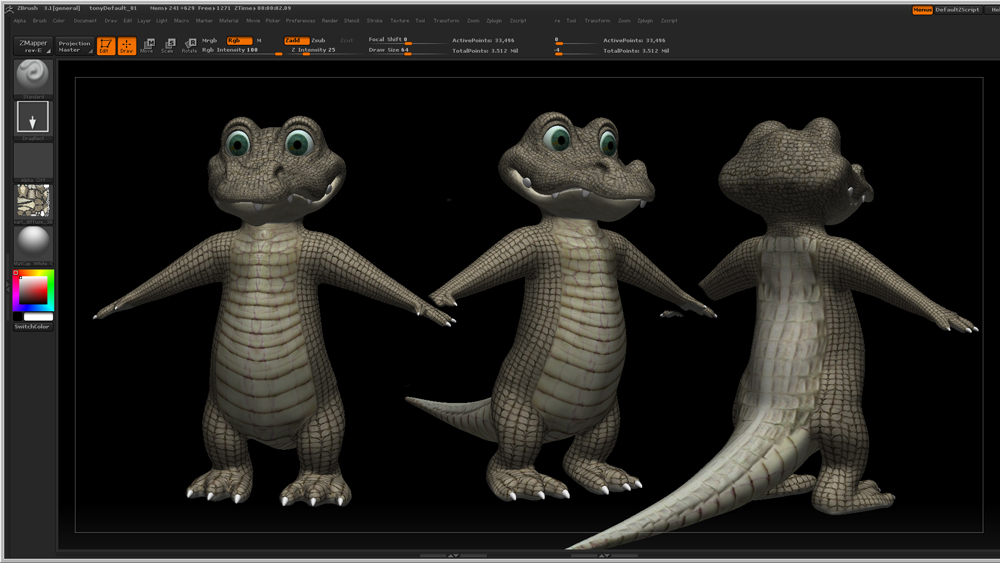The height and width of the screenshot is (563, 1000).
Task: Open the DragRect stroke selector
Action: pyautogui.click(x=33, y=119)
